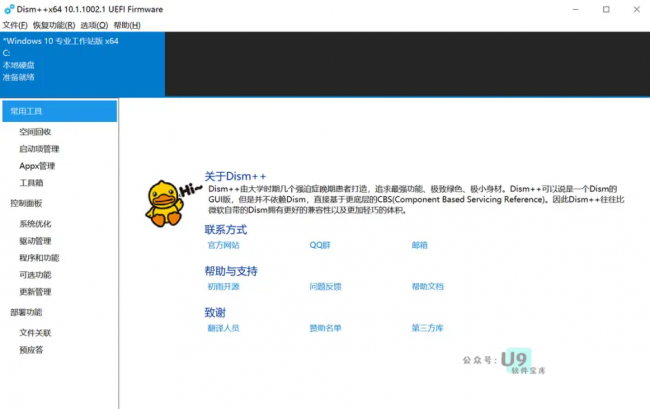Viewport: 650px width, 409px height.
Task: Open 启动项管理 in the sidebar
Action: (x=39, y=149)
